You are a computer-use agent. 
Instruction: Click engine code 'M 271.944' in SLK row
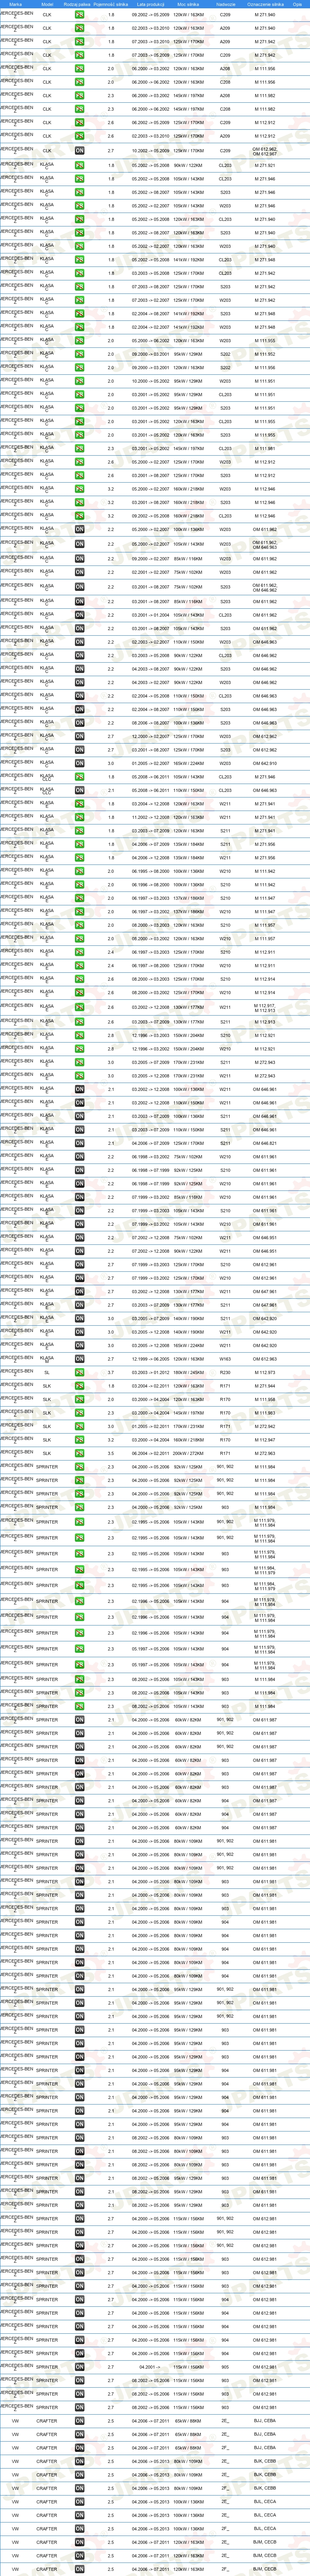265,1386
